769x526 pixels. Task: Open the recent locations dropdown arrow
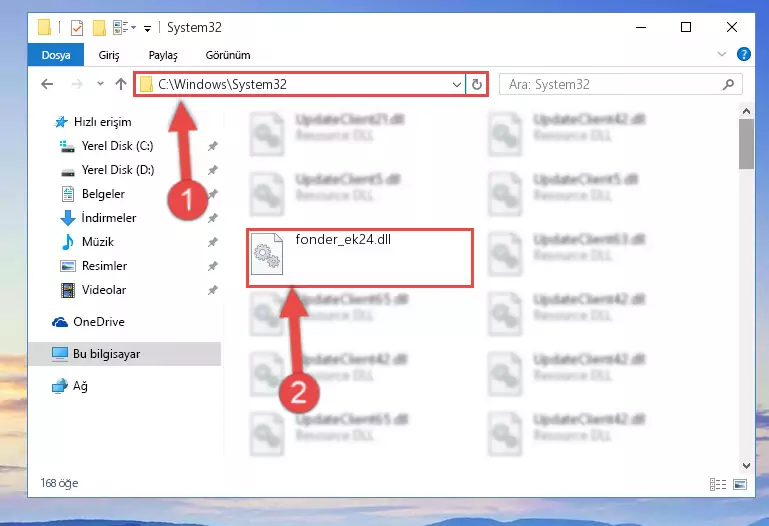point(101,84)
